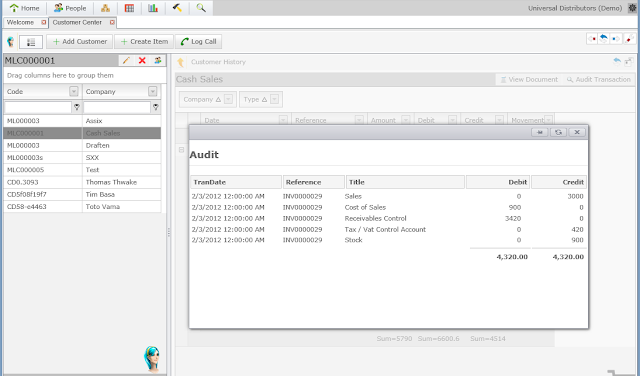Click Add Customer button
The width and height of the screenshot is (640, 376).
[x=80, y=42]
